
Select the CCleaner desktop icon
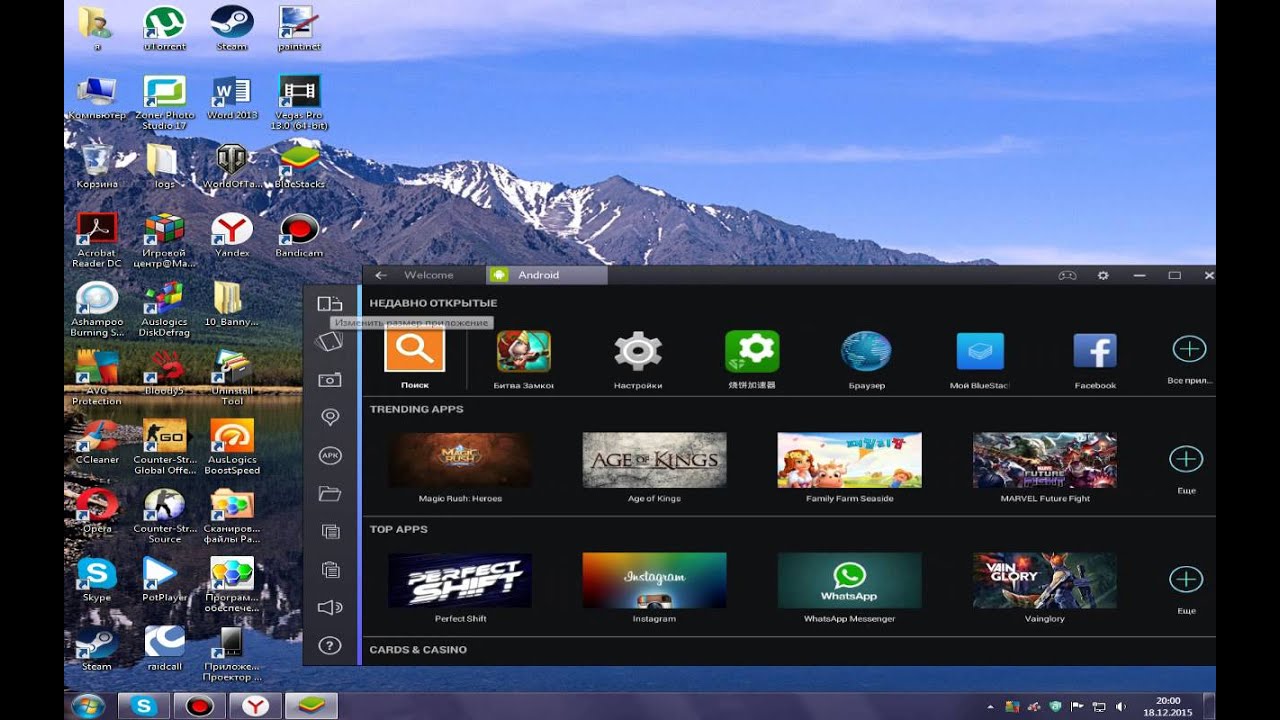point(97,441)
